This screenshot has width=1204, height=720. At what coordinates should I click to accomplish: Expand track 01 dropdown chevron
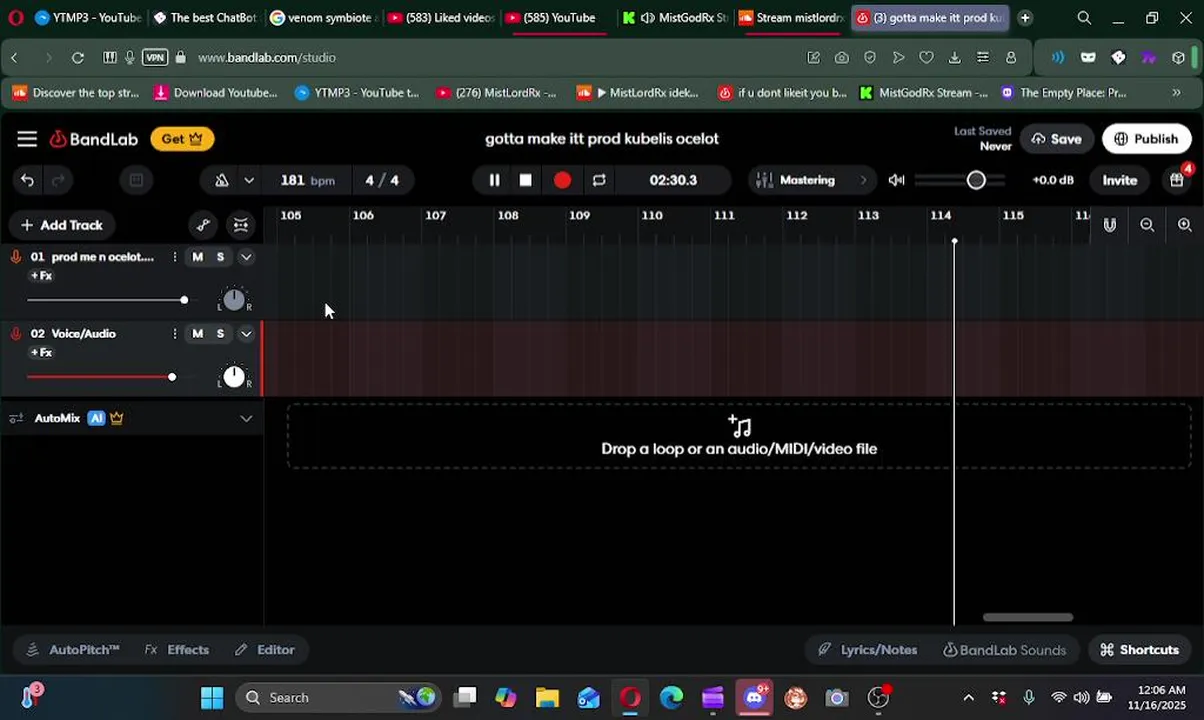pos(246,257)
